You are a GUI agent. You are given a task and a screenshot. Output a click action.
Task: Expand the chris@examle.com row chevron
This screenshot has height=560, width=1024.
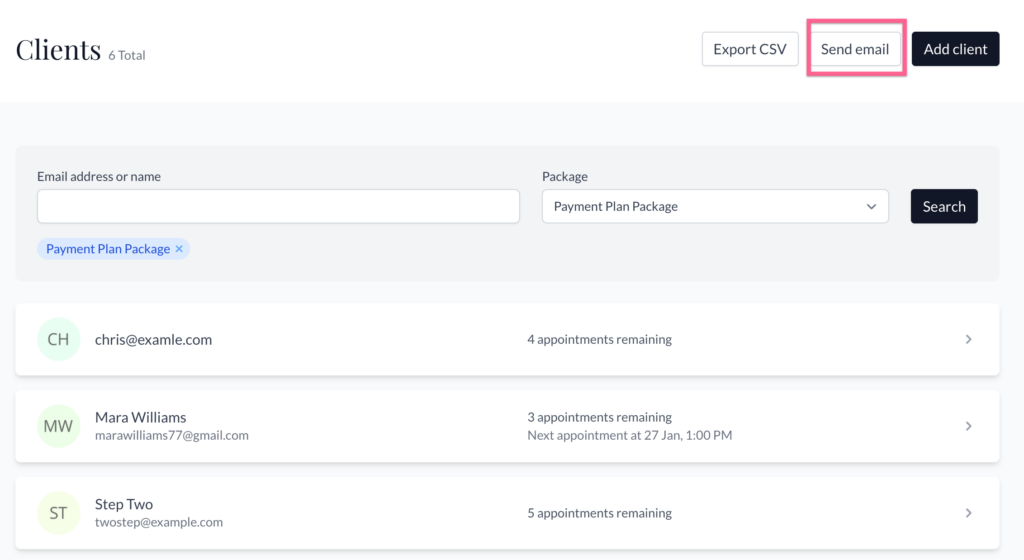point(968,339)
